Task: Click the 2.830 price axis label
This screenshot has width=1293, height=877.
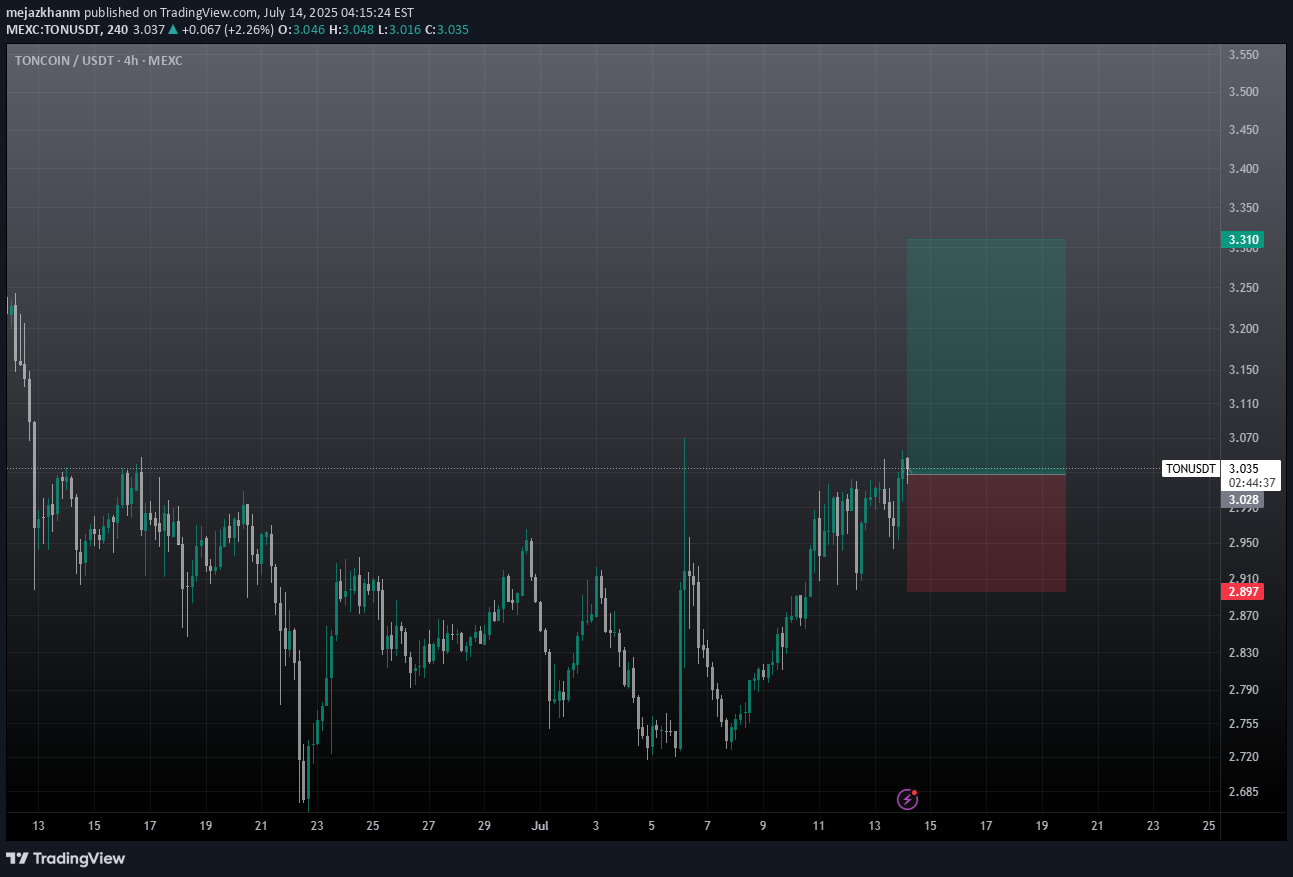Action: (1243, 653)
